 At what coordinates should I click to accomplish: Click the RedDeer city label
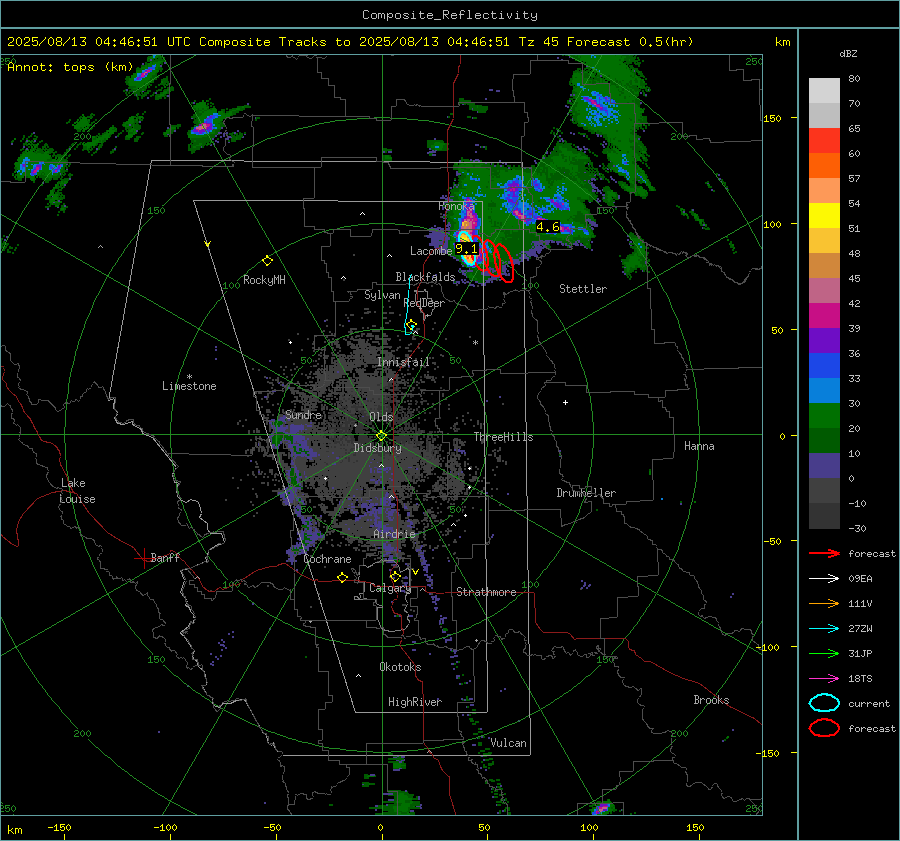pyautogui.click(x=424, y=303)
